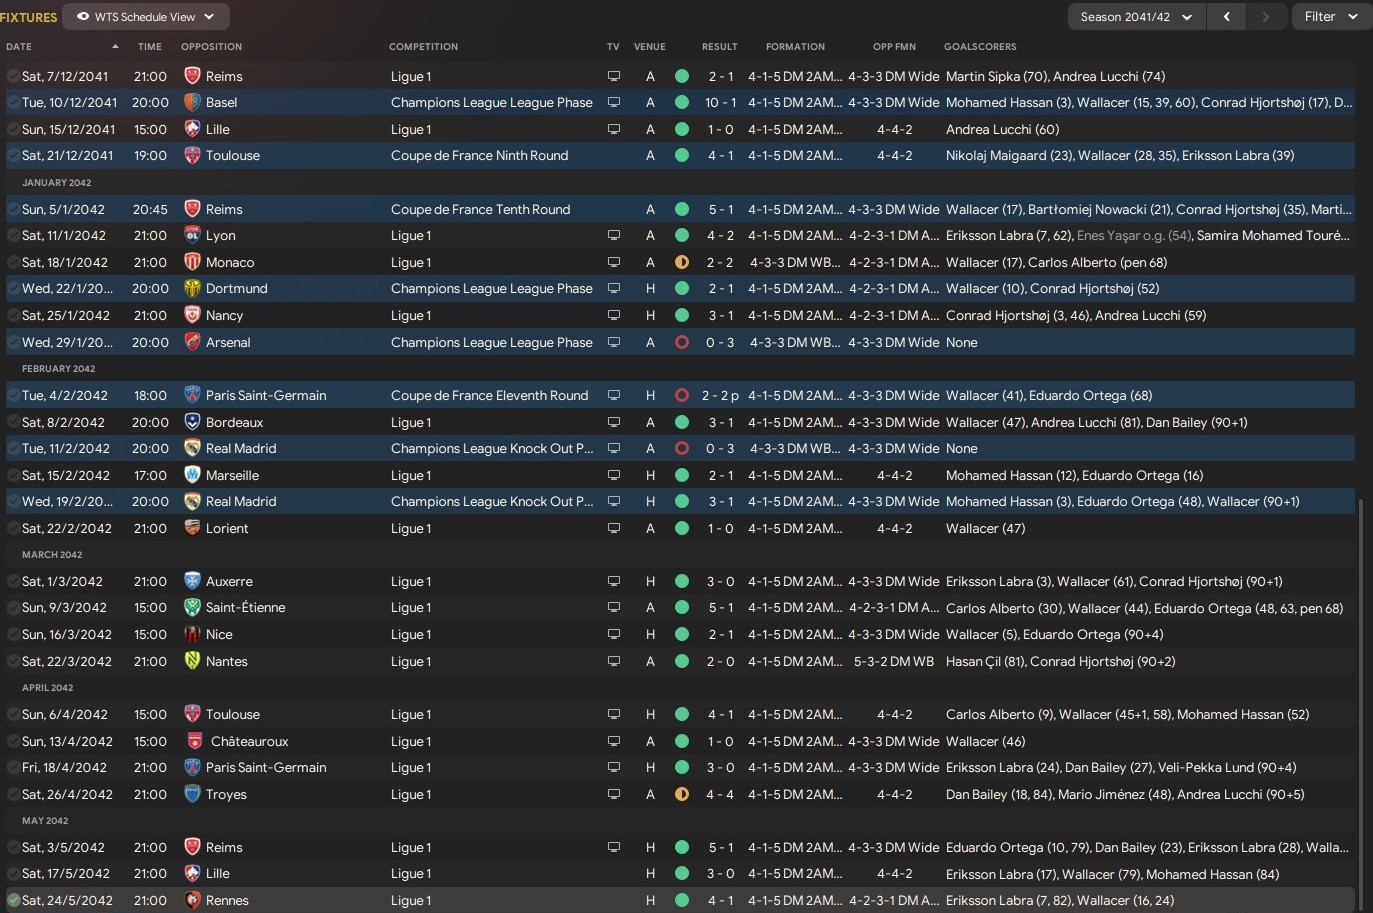Click the Dortmund club badge icon
1373x913 pixels.
[x=193, y=288]
